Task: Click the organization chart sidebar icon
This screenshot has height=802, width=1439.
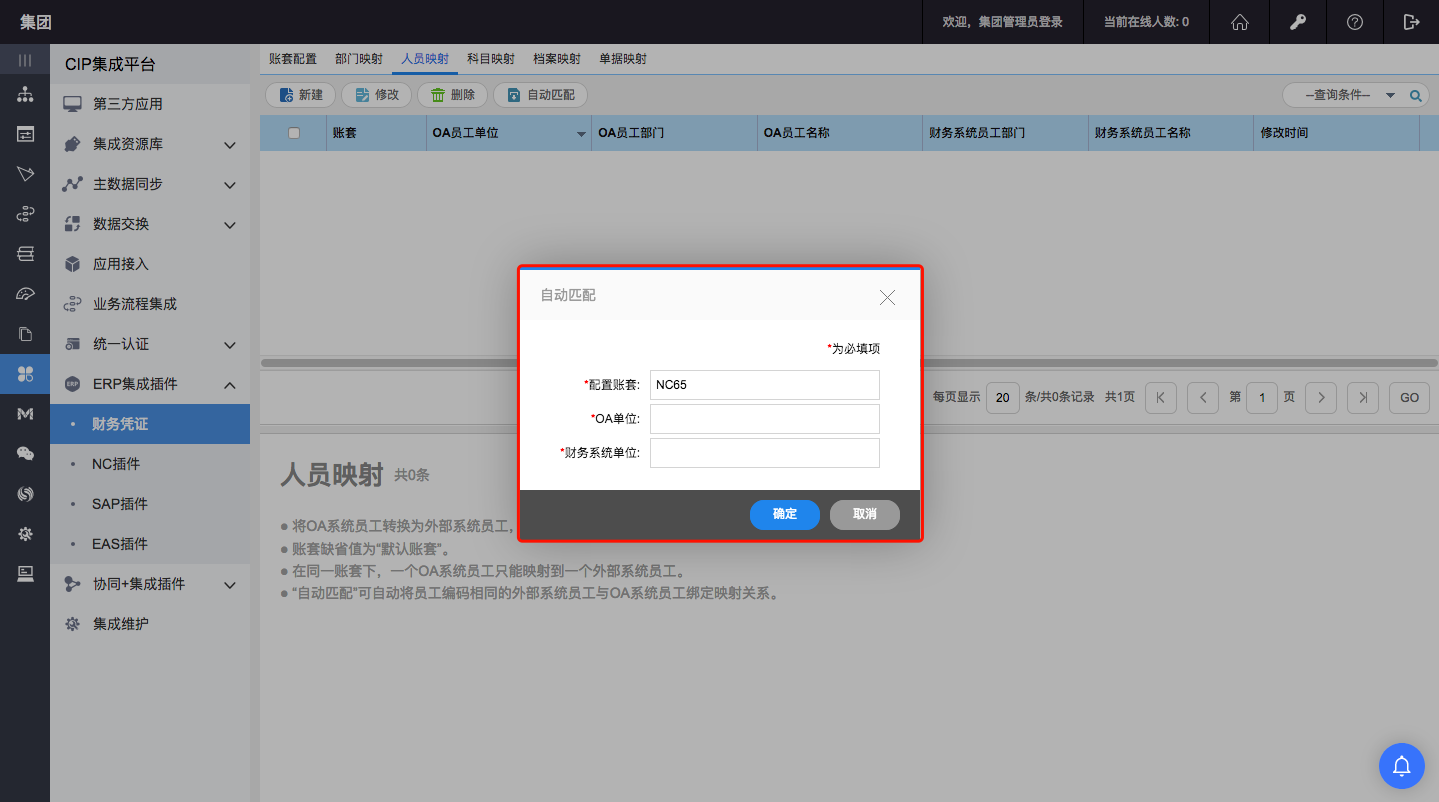Action: [x=25, y=95]
